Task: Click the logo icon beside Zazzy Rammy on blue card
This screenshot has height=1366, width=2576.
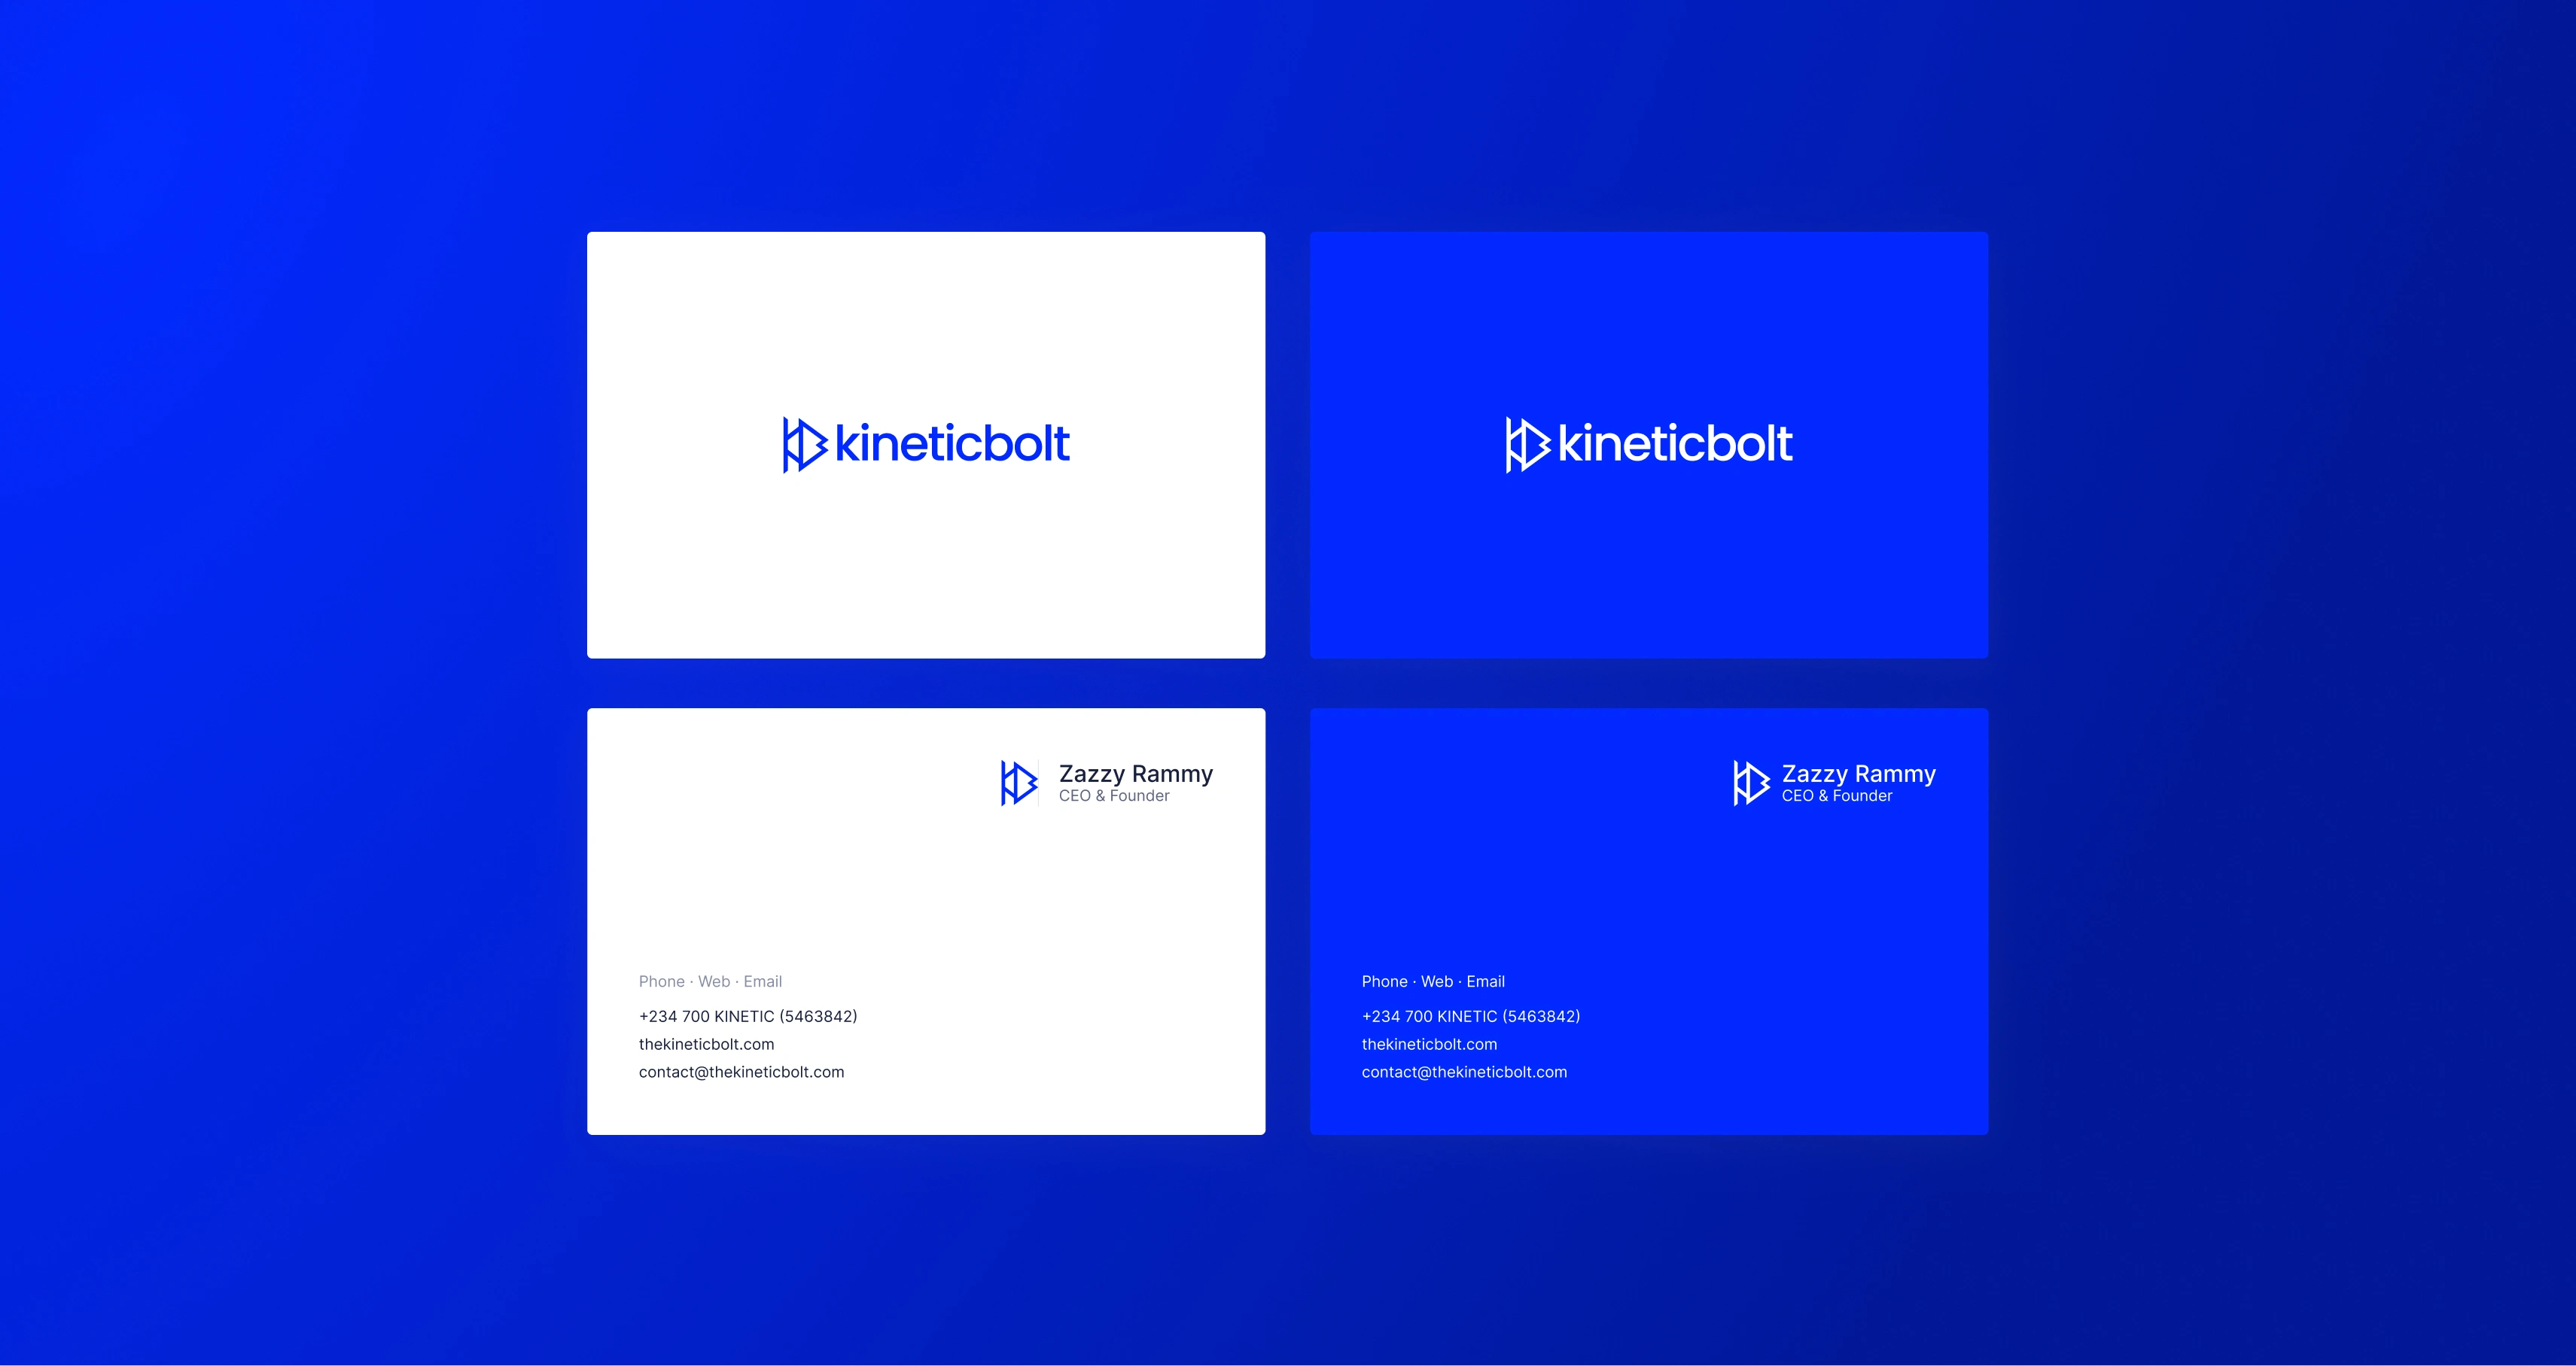Action: click(x=1752, y=783)
